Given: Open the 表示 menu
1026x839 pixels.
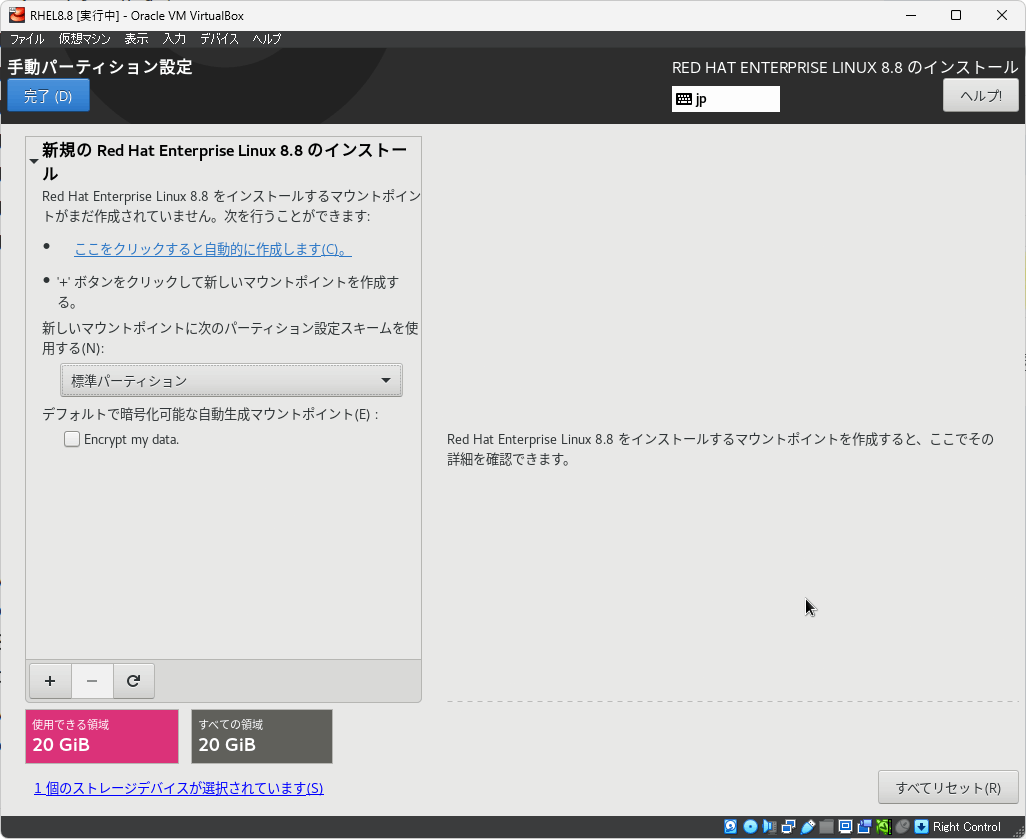Looking at the screenshot, I should pos(136,39).
